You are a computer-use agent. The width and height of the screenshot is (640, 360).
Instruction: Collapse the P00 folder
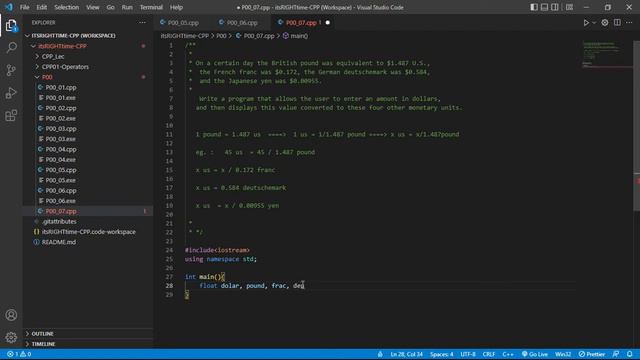[x=88, y=77]
